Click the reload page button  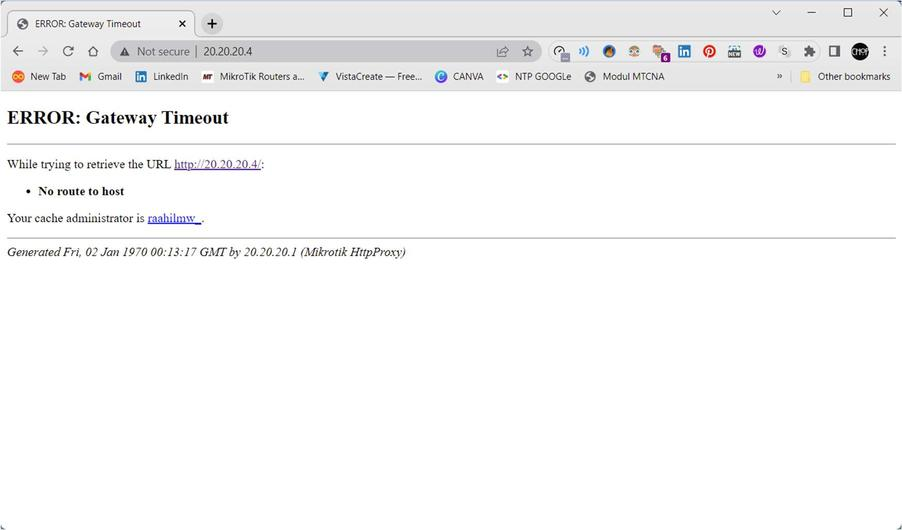tap(68, 51)
